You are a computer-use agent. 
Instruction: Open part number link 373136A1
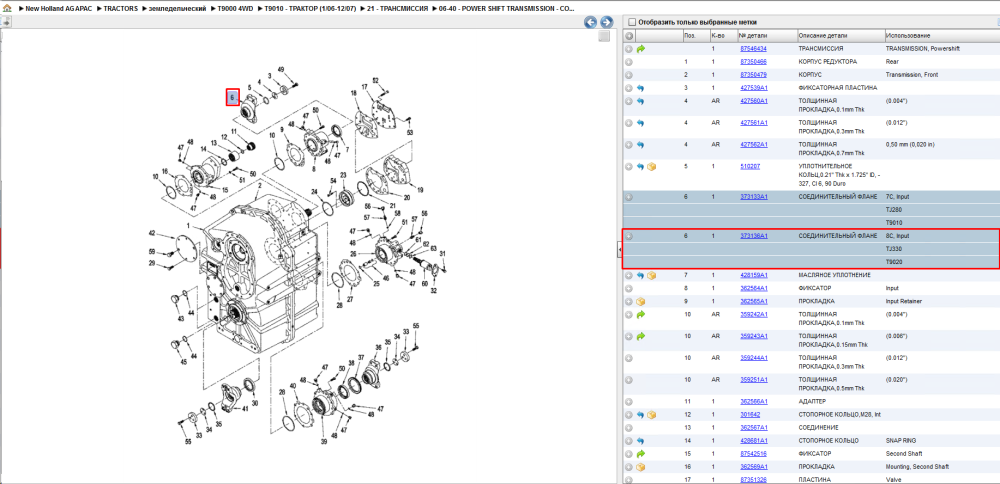point(754,236)
